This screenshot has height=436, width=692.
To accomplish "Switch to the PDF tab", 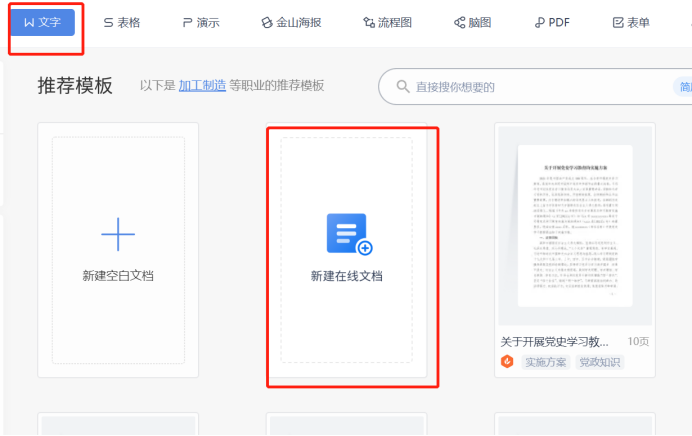I will point(552,23).
